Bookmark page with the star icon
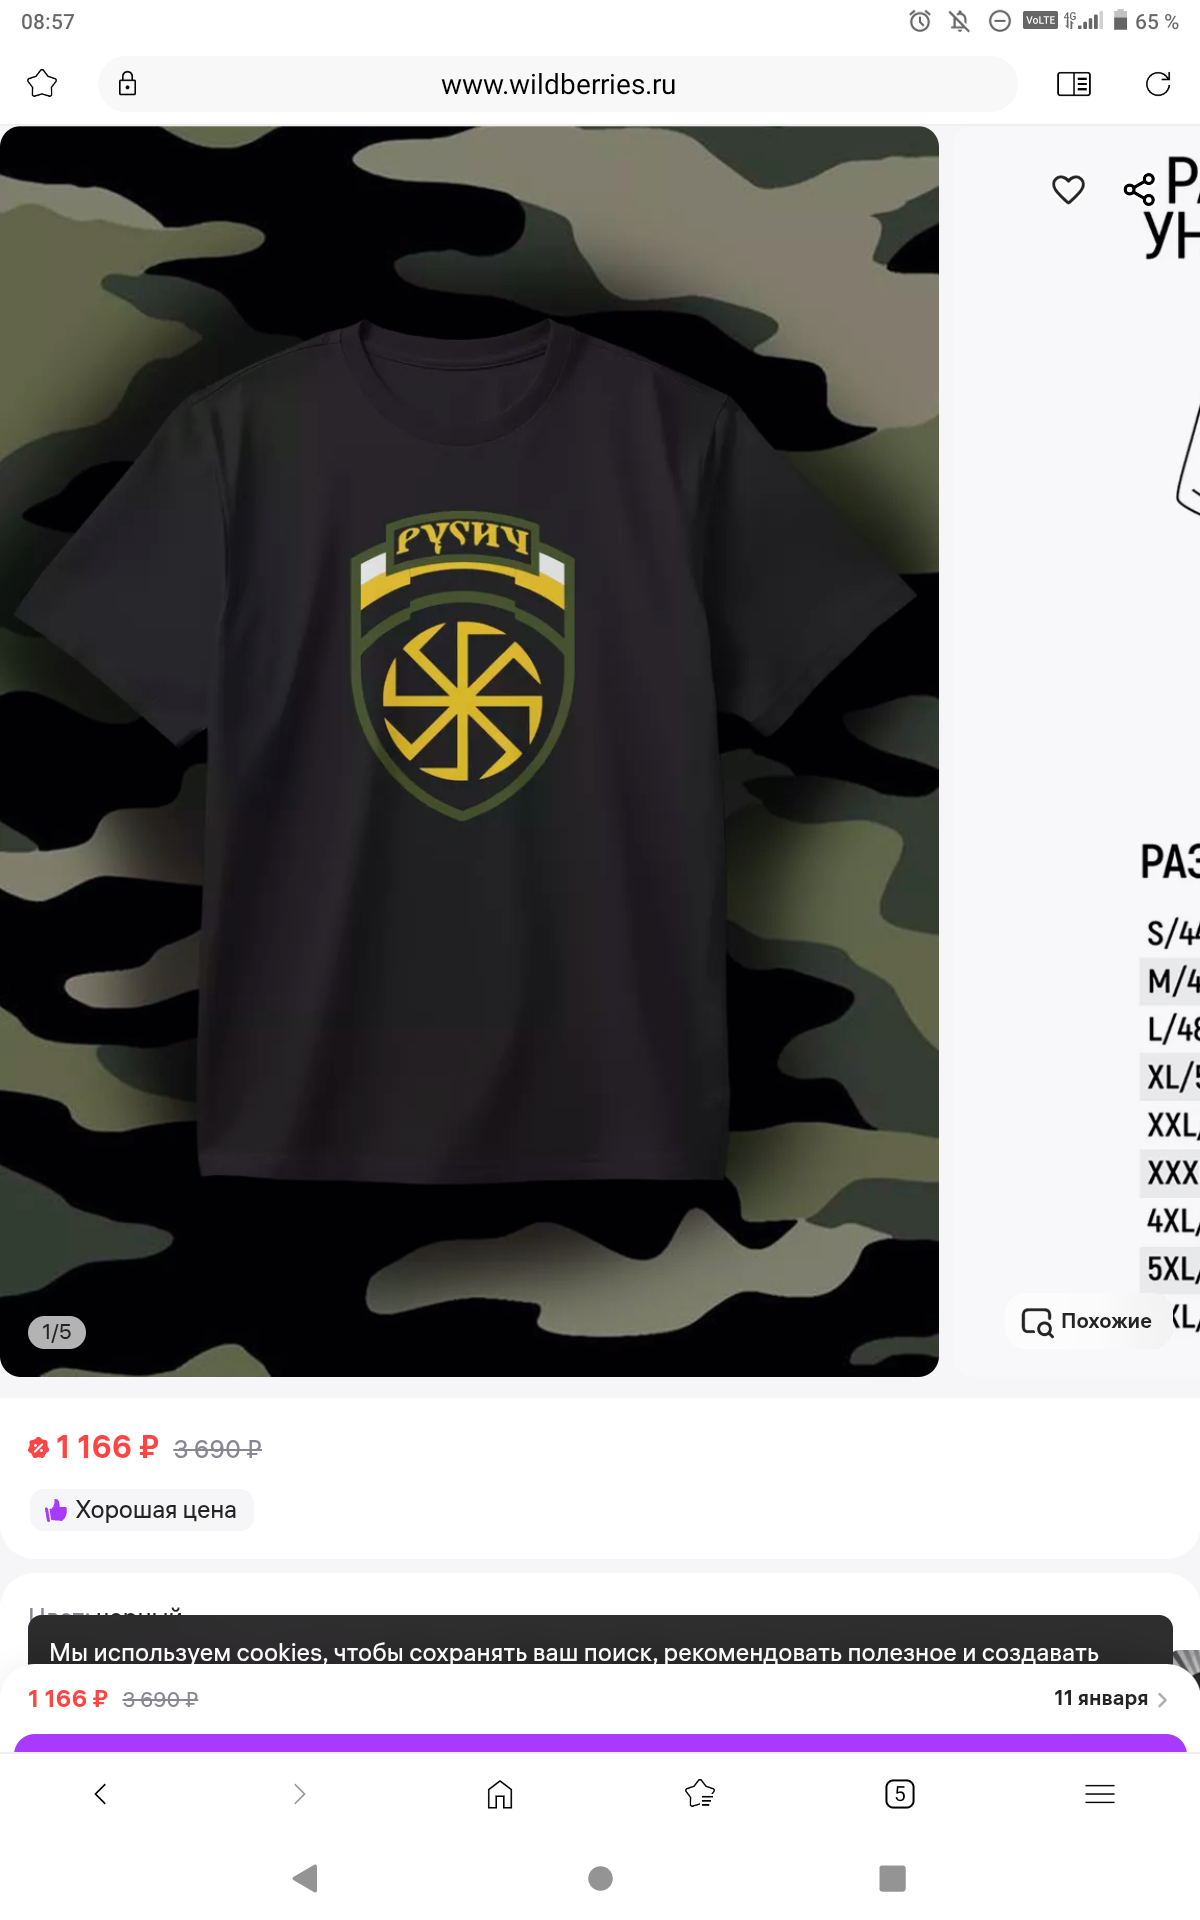Screen dimensions: 1200x1920 [42, 84]
